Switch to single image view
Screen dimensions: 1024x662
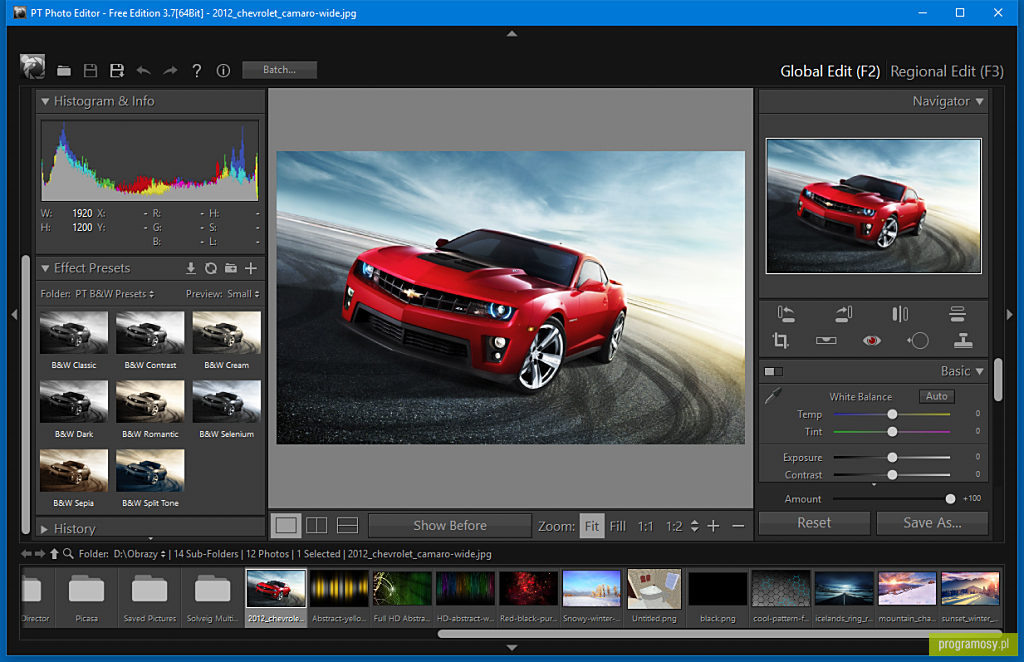click(286, 526)
